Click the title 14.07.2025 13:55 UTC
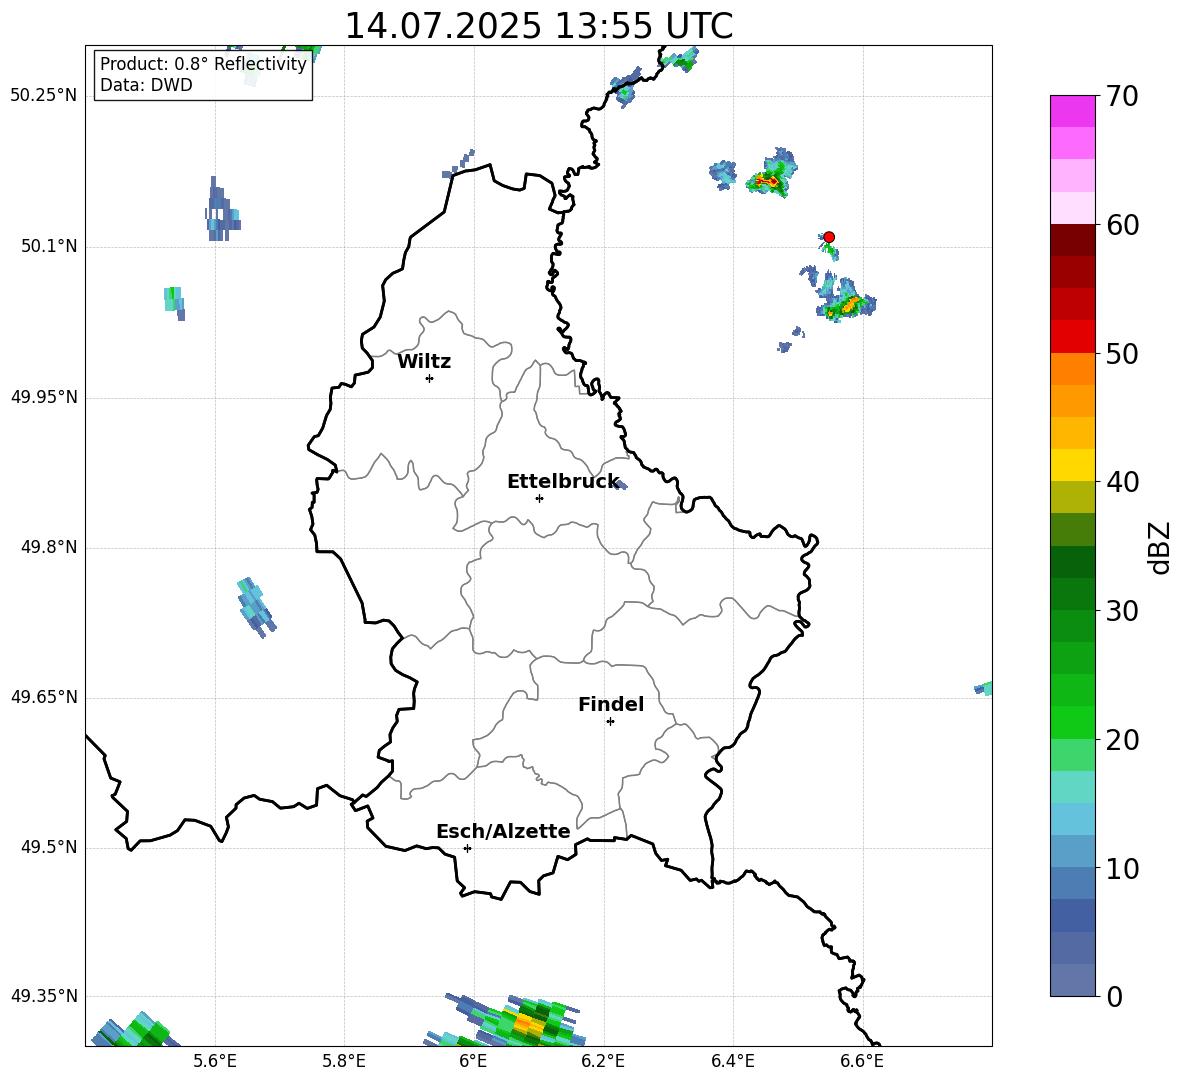This screenshot has width=1184, height=1081. pyautogui.click(x=538, y=26)
